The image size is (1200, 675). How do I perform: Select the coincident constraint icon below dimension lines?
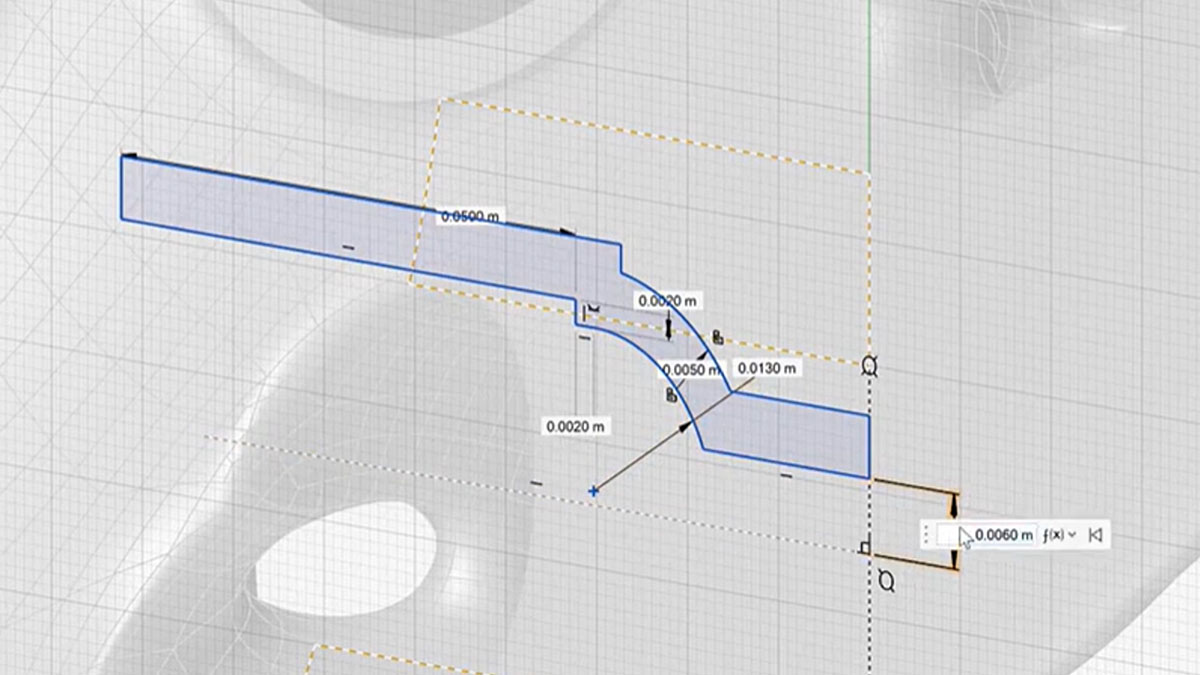click(x=886, y=581)
